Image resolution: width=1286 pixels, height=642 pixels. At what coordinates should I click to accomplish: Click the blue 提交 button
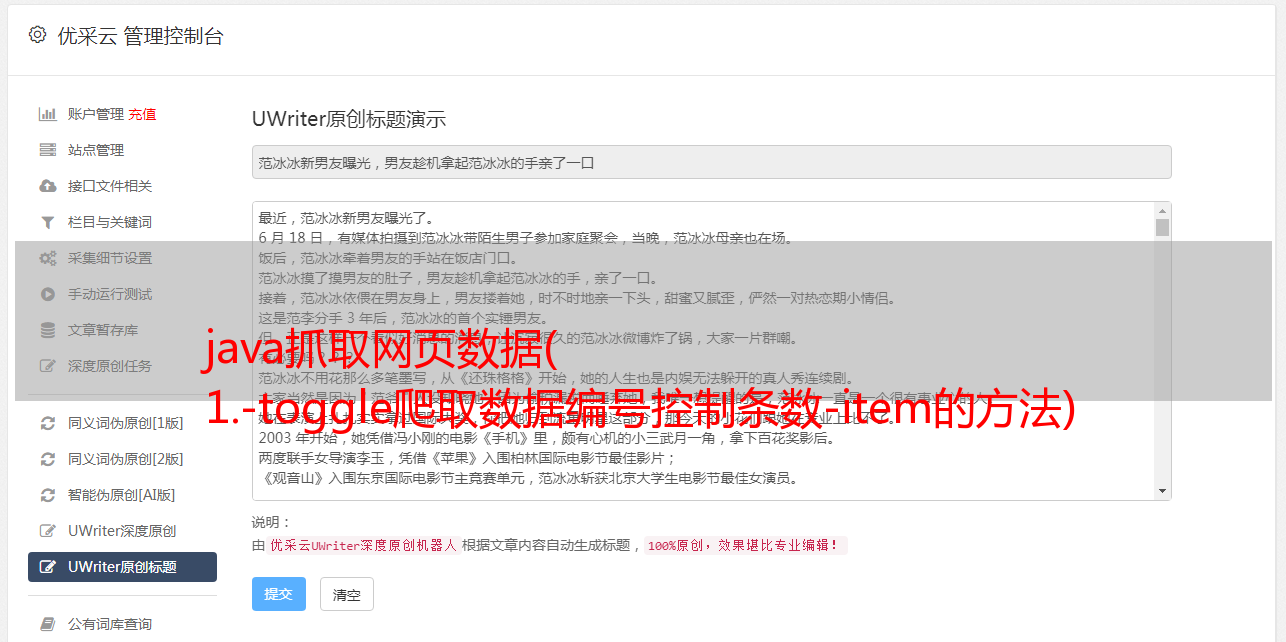tap(278, 594)
